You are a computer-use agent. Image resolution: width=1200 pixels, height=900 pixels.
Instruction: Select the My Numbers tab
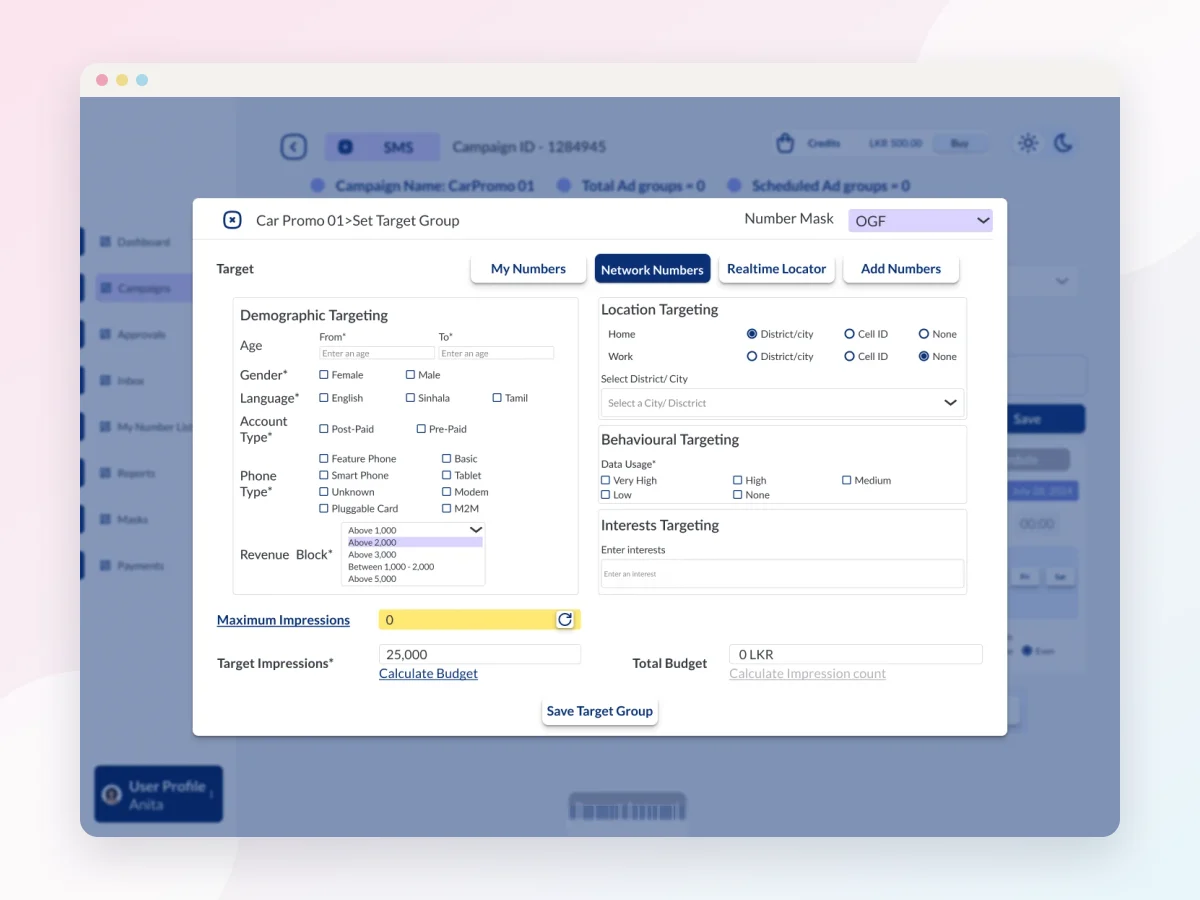click(x=528, y=269)
